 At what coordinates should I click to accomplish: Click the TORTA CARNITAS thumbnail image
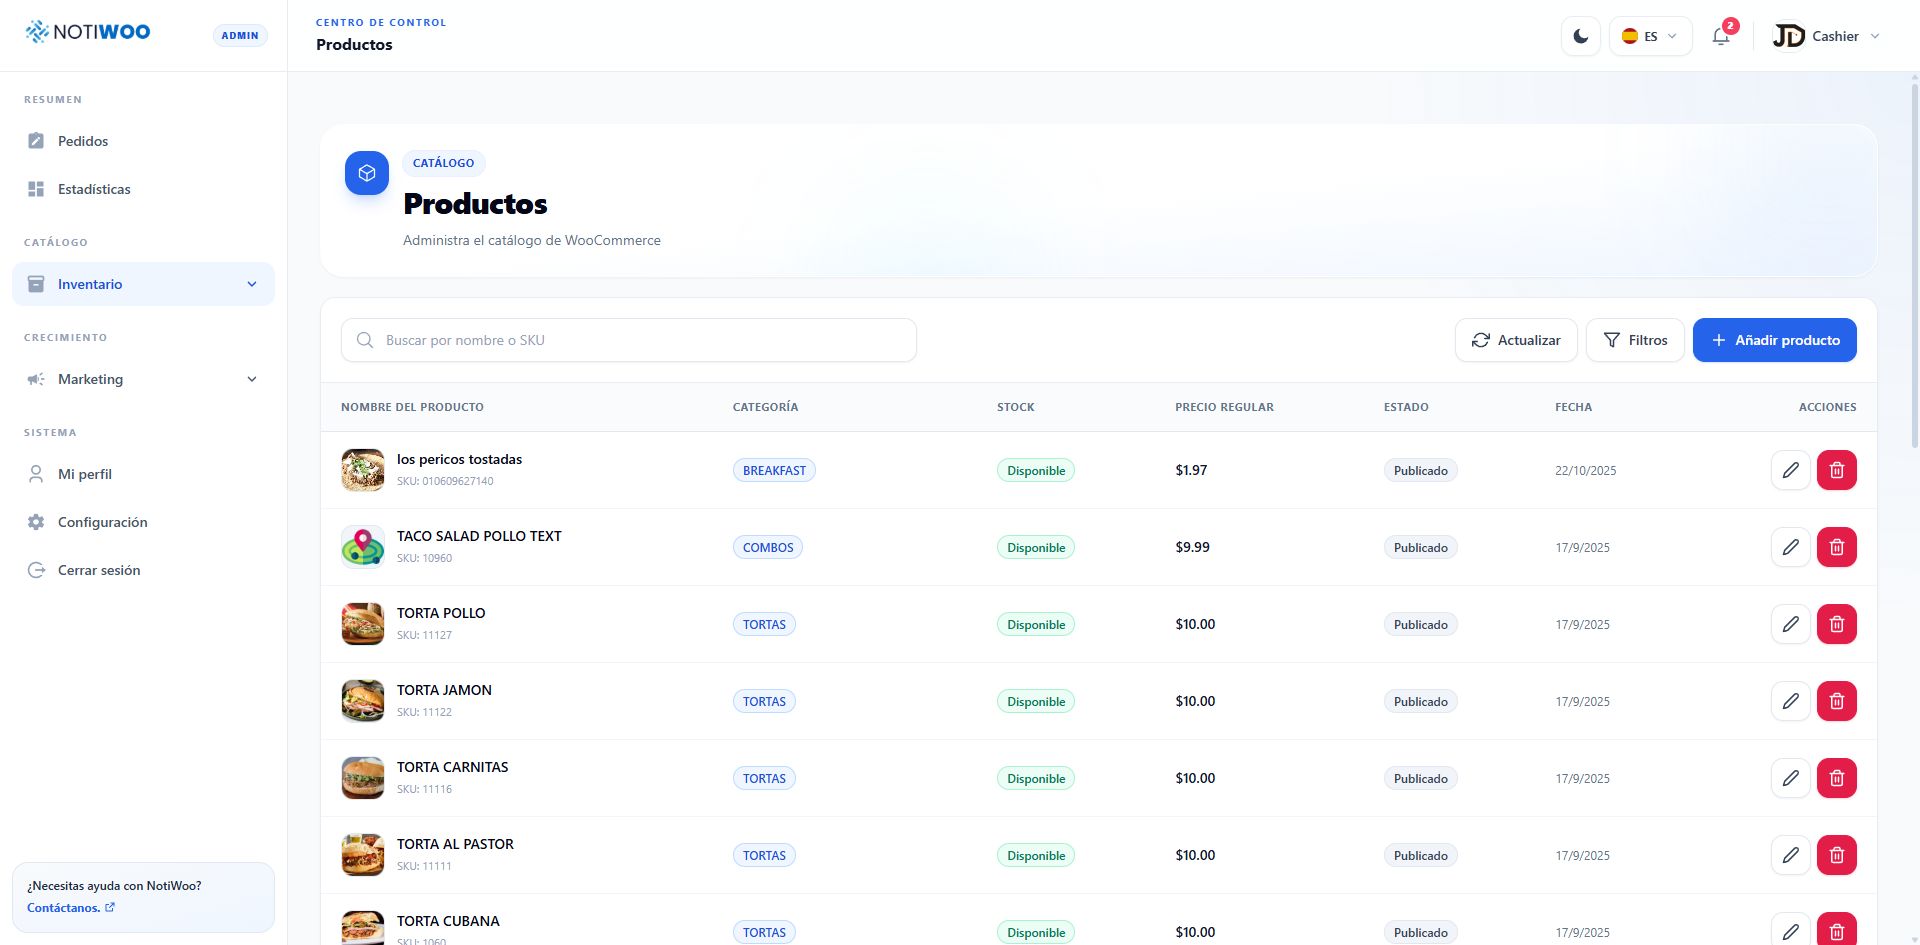(x=363, y=778)
